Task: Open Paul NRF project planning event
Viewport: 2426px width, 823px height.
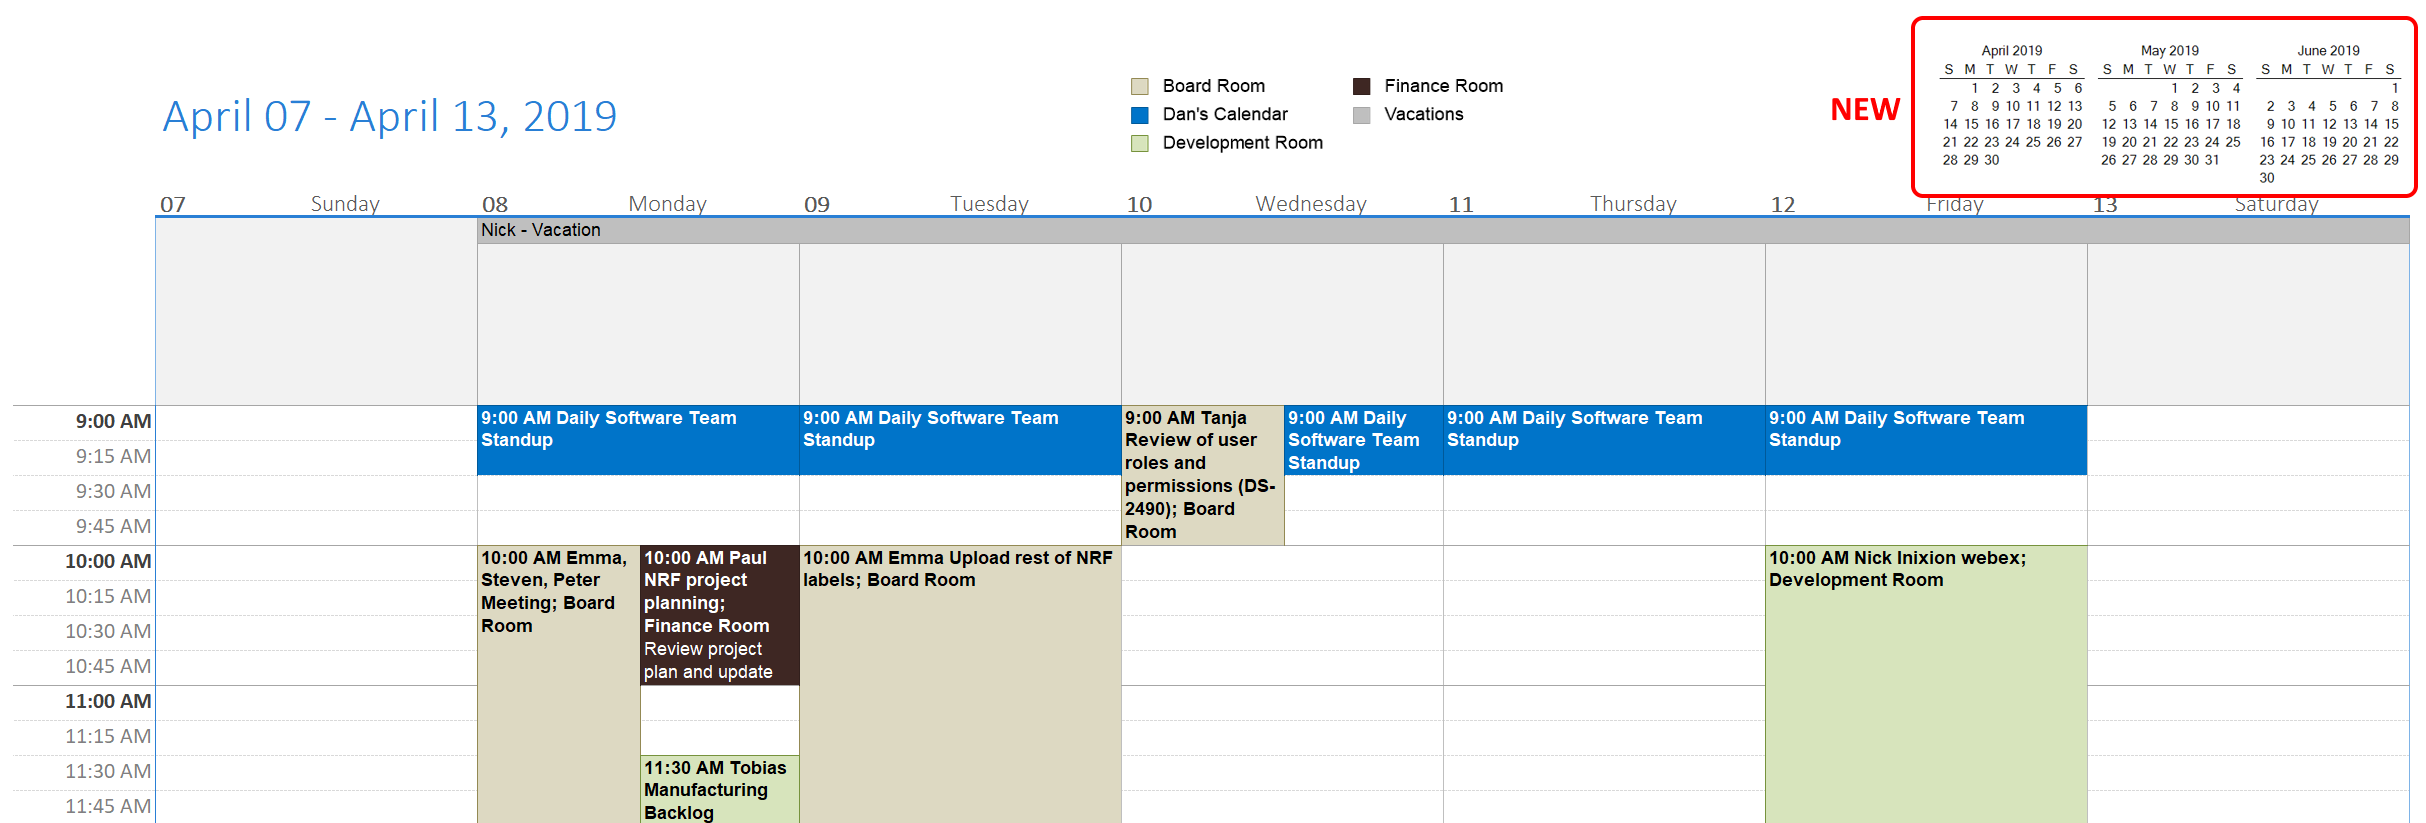Action: point(720,615)
